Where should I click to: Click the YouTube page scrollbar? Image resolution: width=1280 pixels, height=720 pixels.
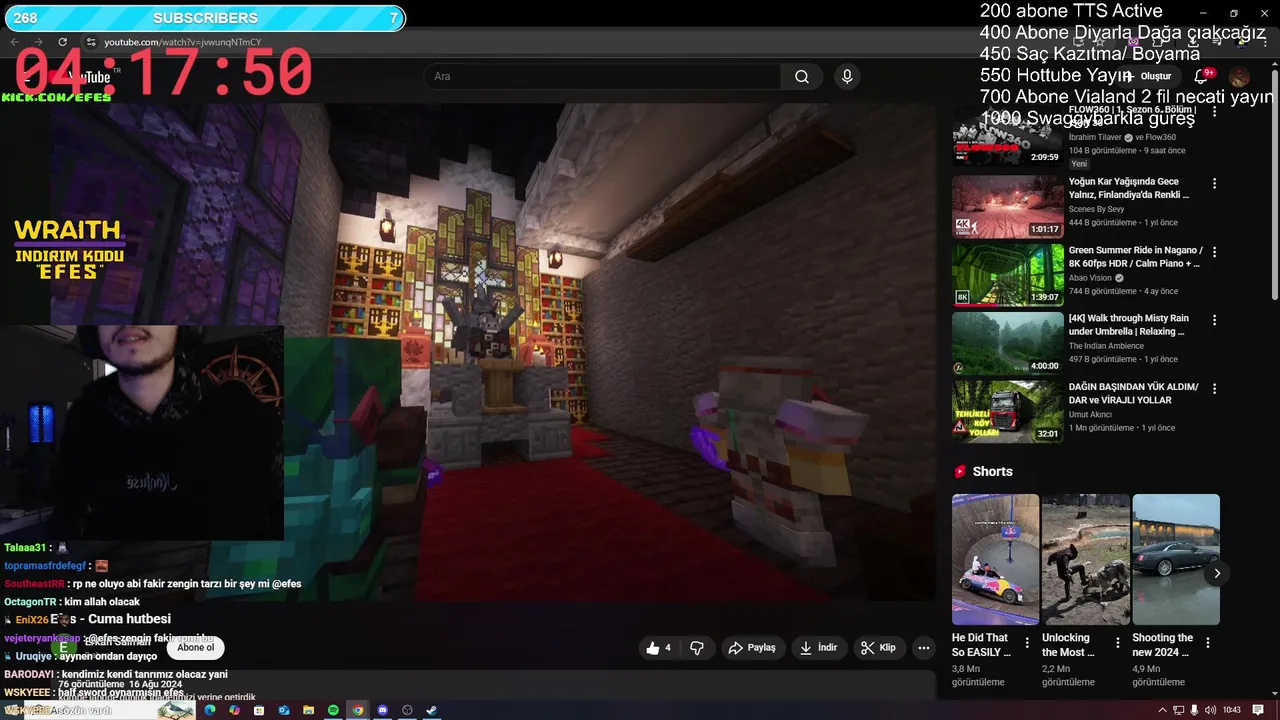pyautogui.click(x=1274, y=185)
